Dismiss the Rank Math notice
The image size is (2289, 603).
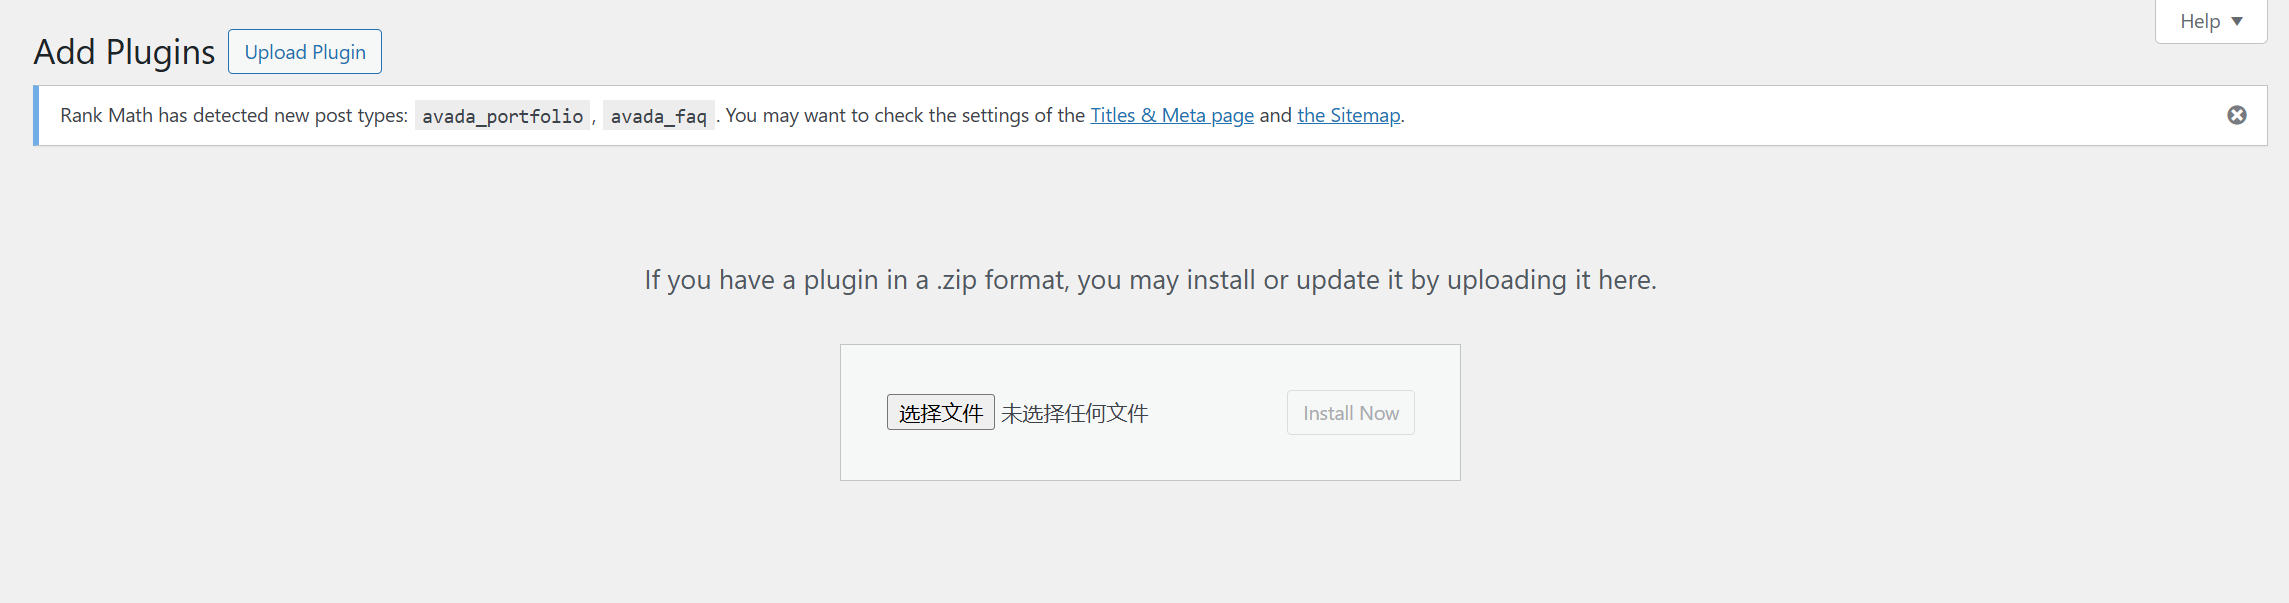(2237, 115)
